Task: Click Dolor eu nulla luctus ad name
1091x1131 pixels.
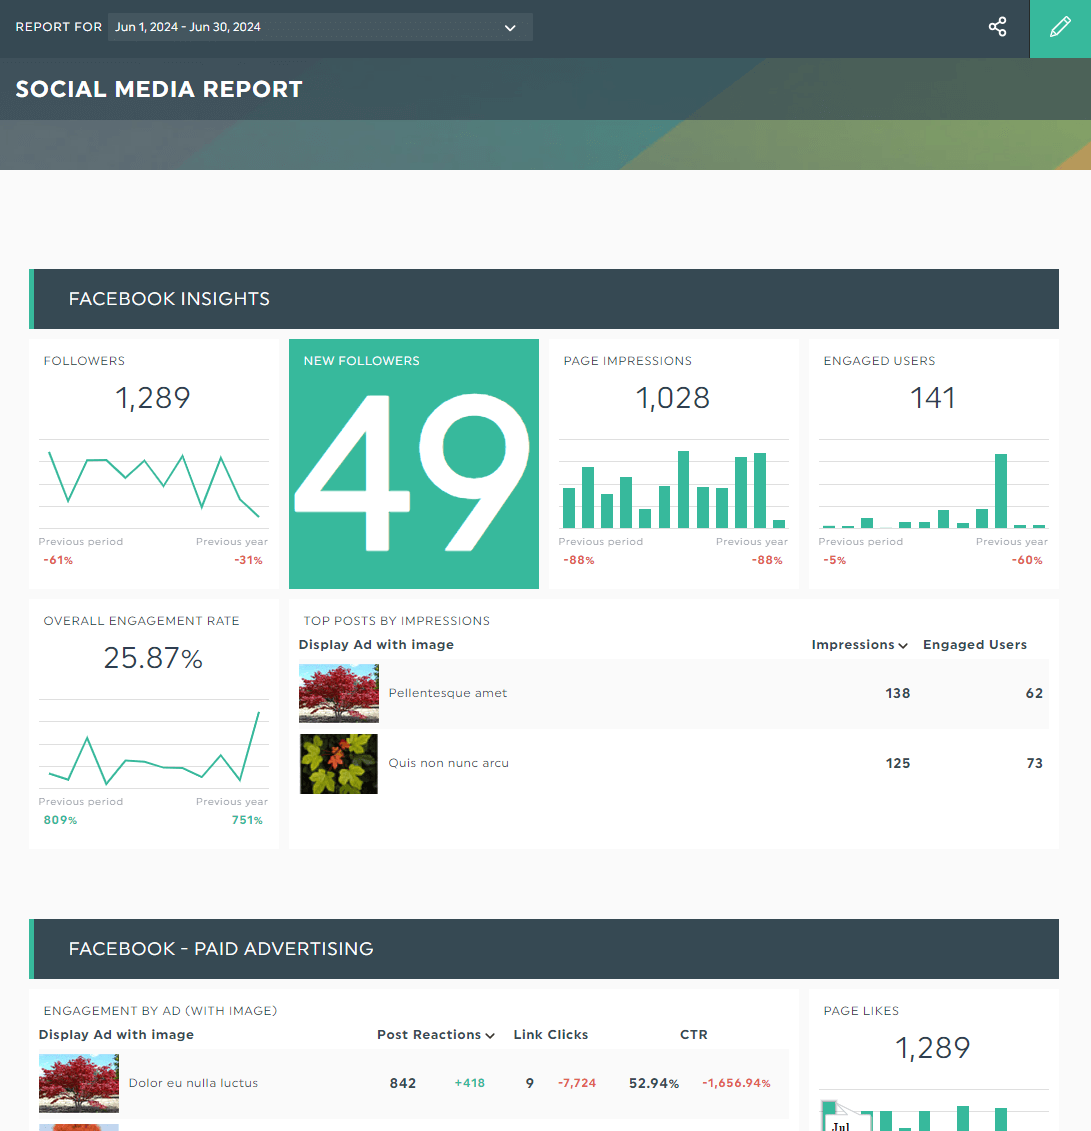Action: (x=193, y=1083)
